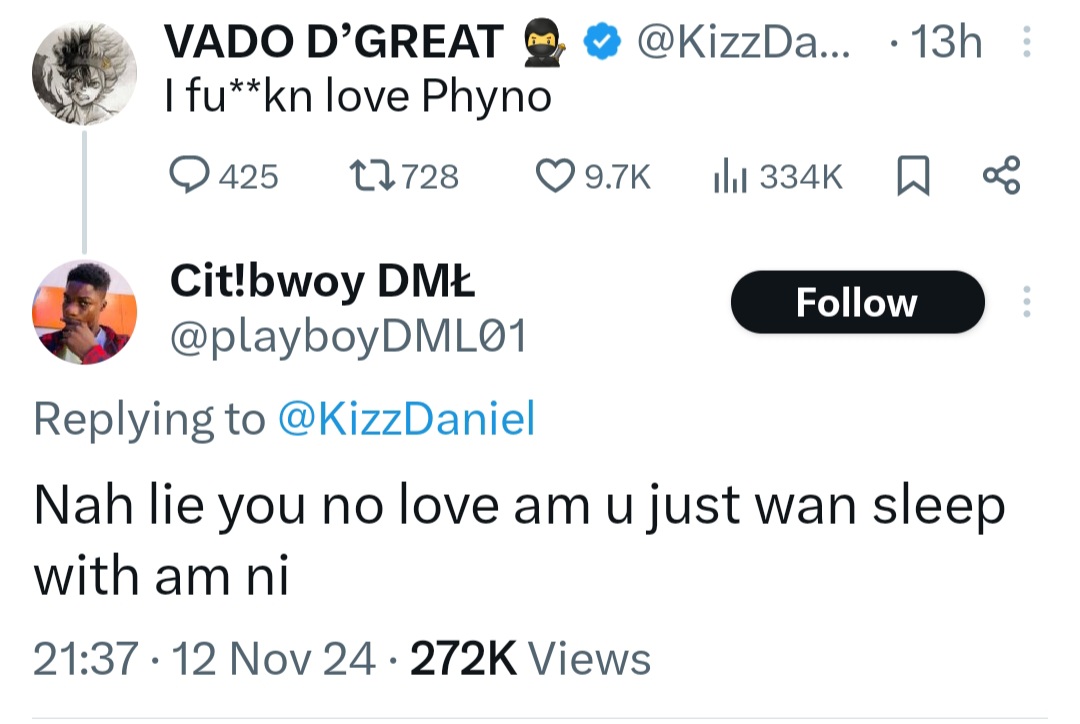Open more options for VADO D'GREAT post

pos(1024,43)
